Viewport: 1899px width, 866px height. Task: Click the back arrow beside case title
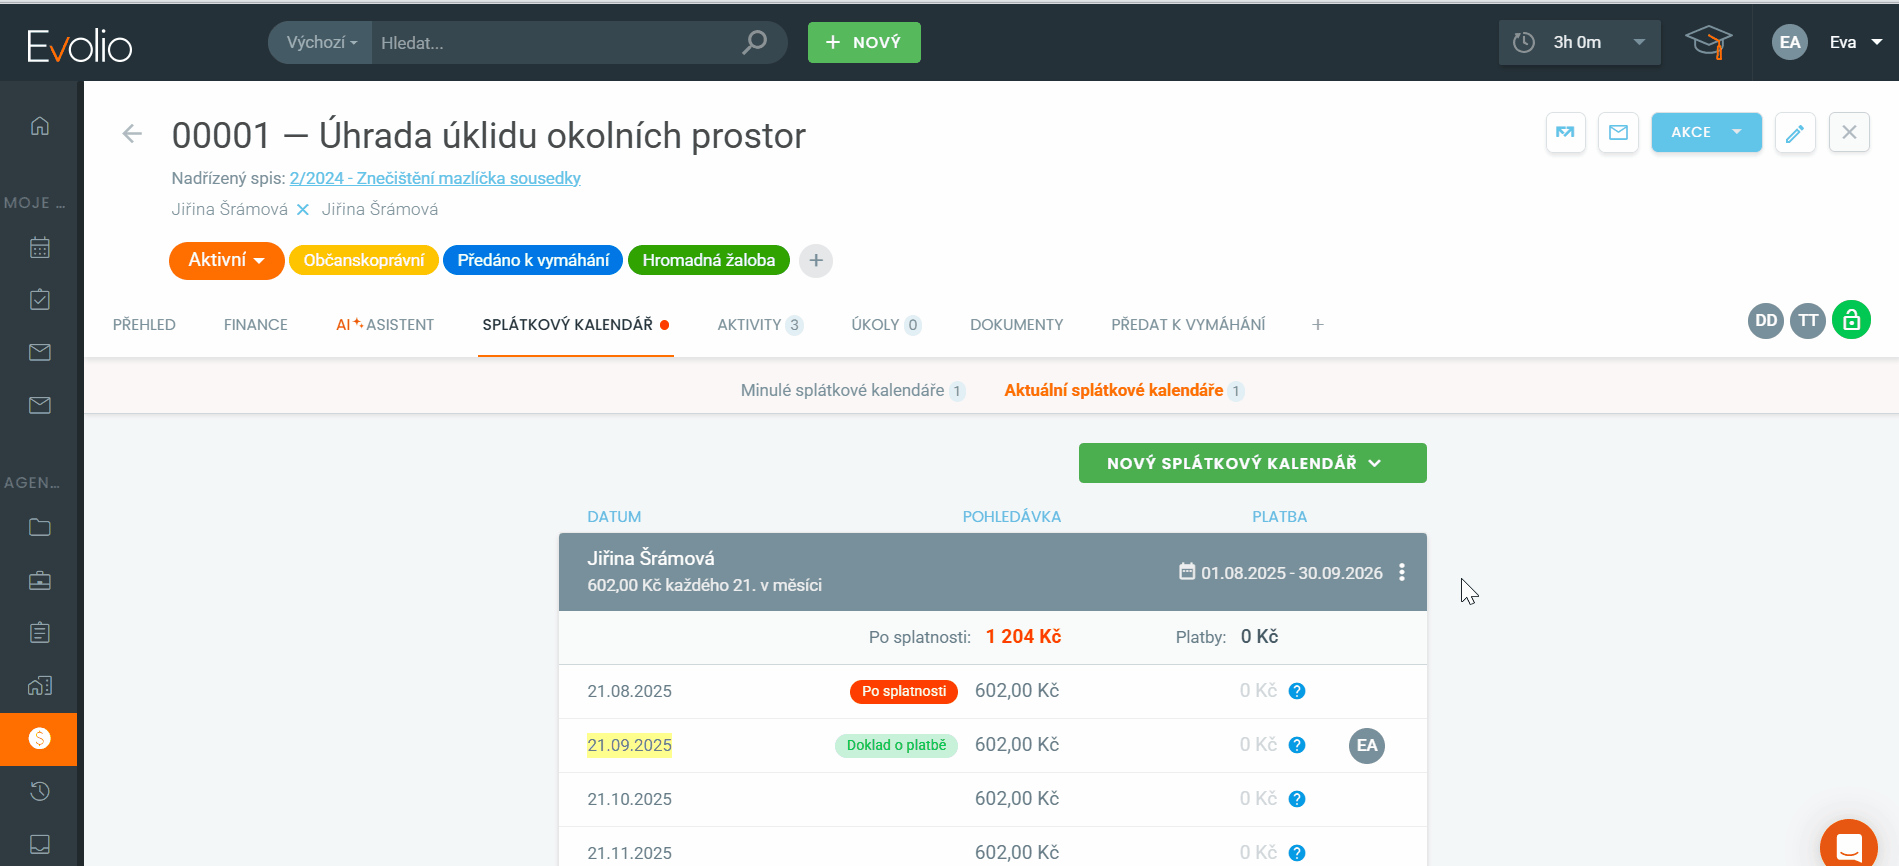[132, 134]
